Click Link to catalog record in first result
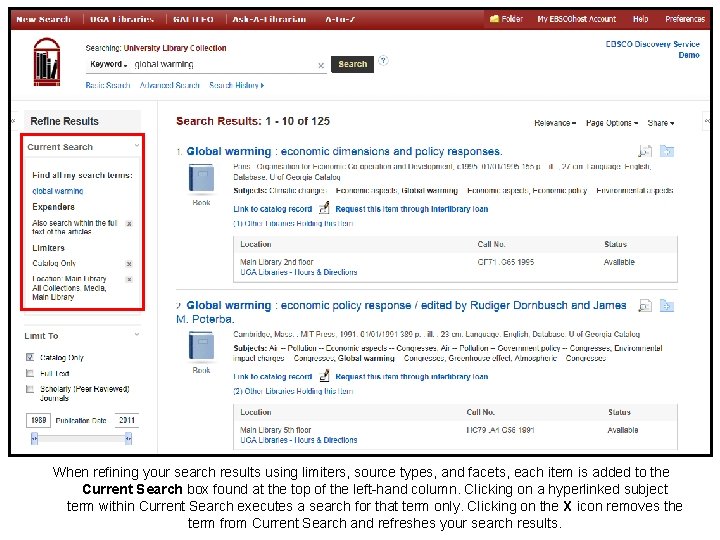The image size is (720, 540). [x=272, y=209]
